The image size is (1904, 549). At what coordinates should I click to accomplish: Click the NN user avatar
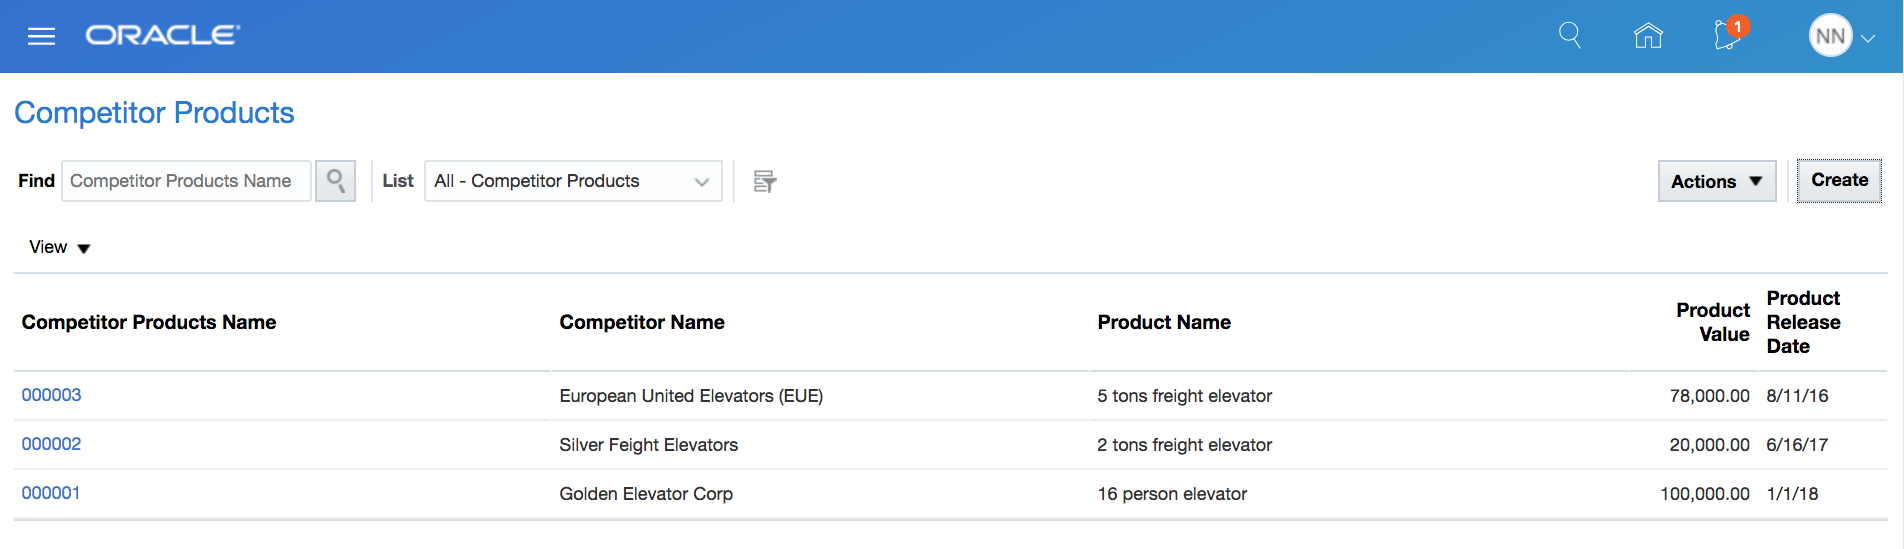(x=1830, y=36)
